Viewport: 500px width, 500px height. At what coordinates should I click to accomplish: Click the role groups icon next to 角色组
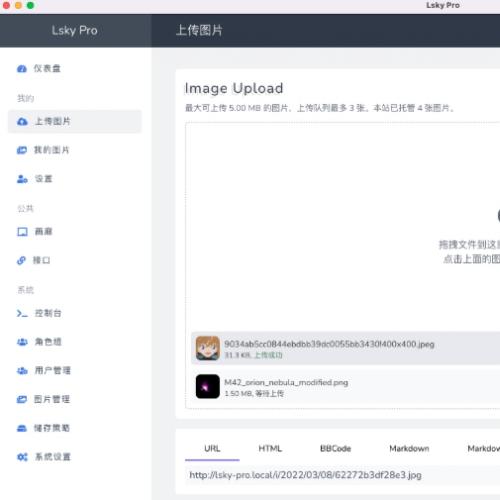22,342
